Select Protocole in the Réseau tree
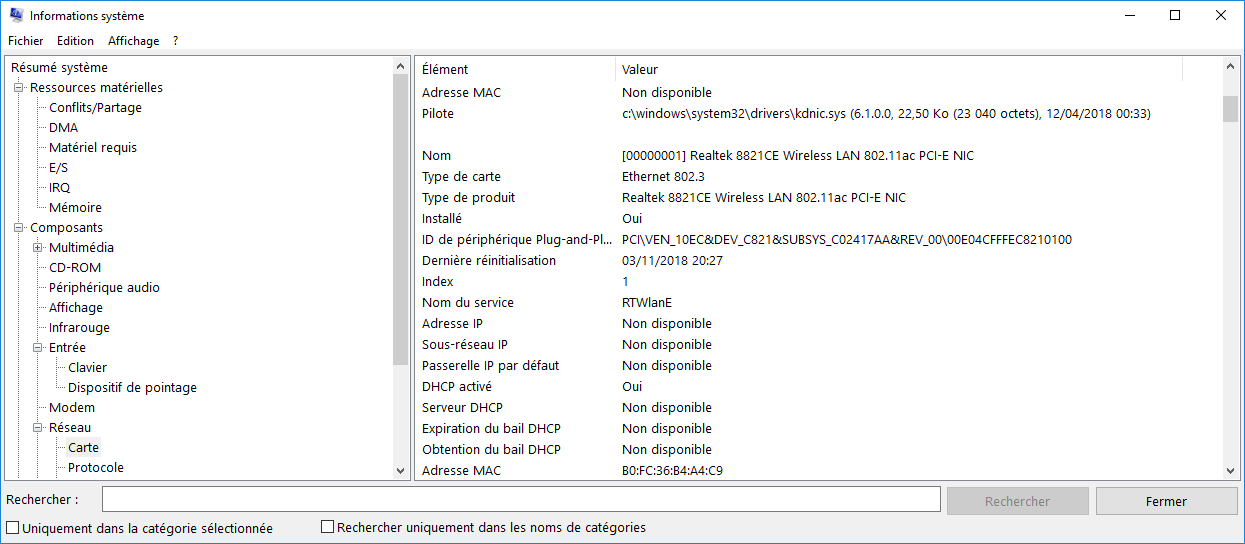The height and width of the screenshot is (544, 1245). (96, 468)
